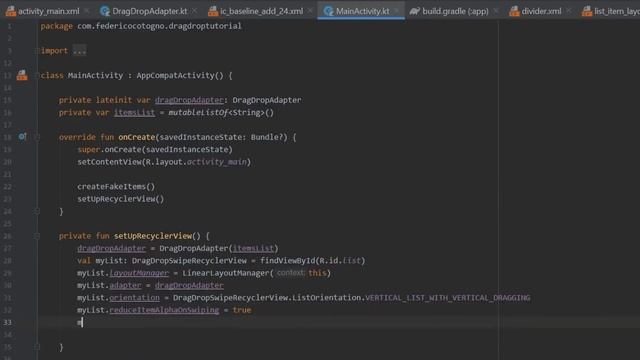Click findViewById on line 28

point(288,260)
